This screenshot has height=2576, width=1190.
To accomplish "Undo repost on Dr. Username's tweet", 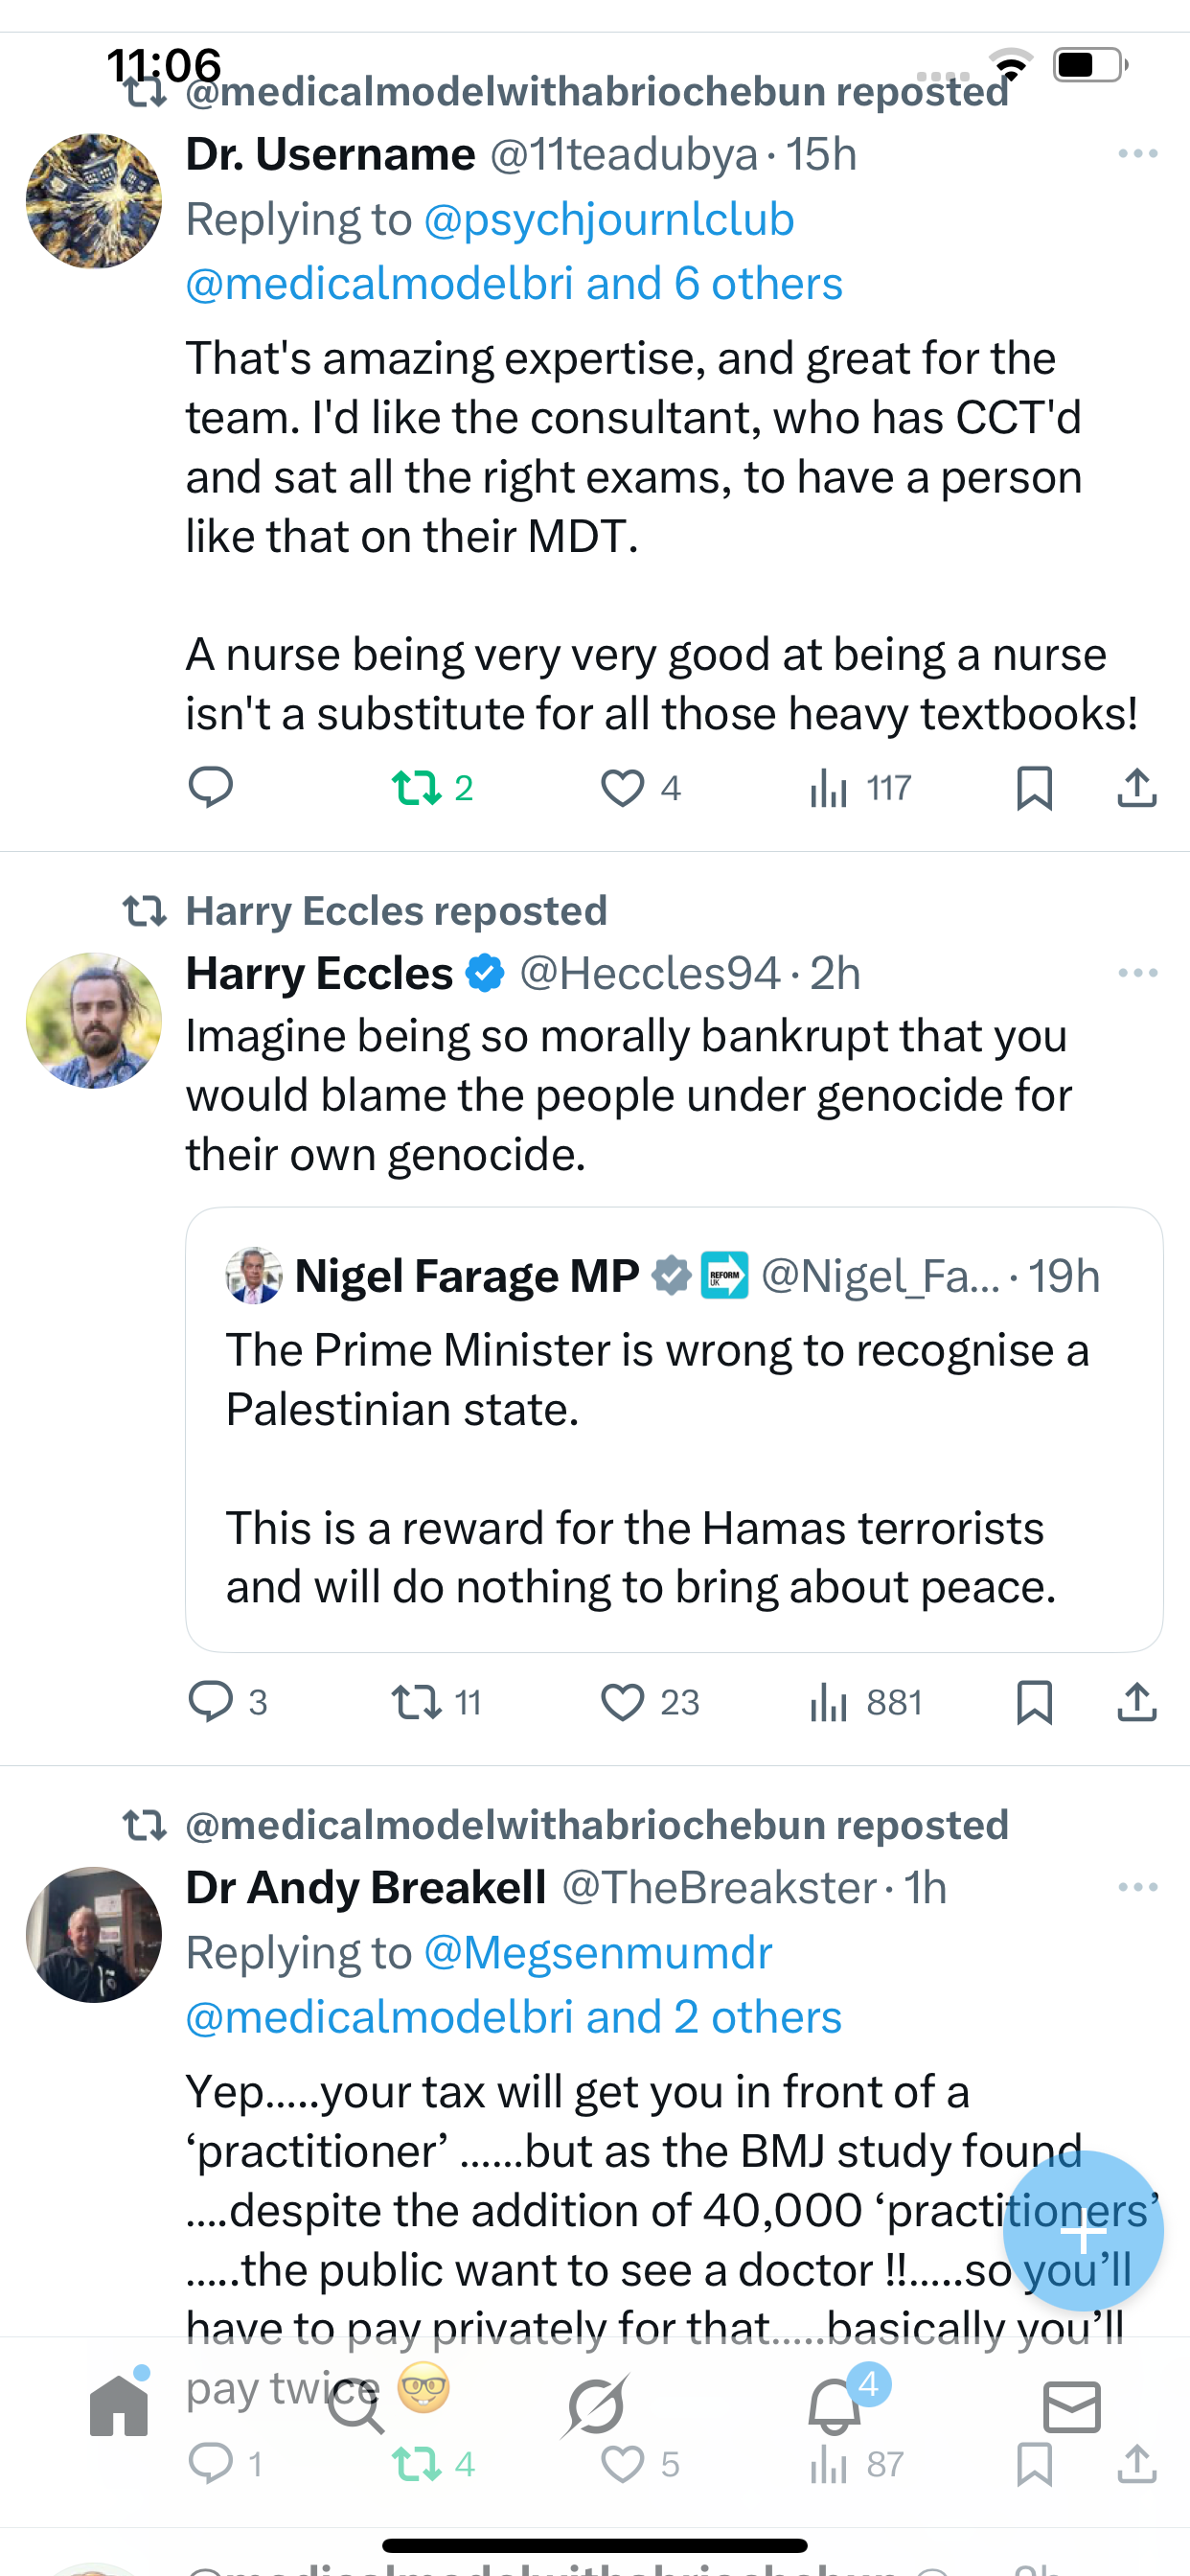I will 417,788.
